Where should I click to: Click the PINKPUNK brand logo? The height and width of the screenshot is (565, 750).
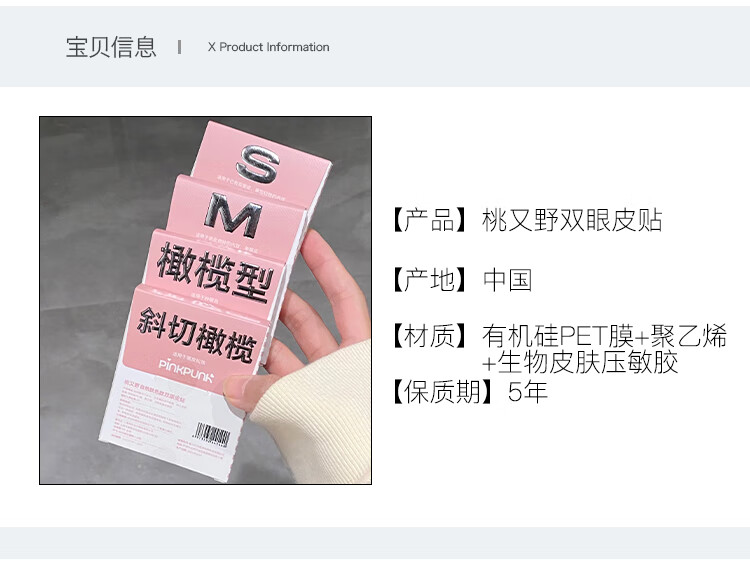[186, 371]
